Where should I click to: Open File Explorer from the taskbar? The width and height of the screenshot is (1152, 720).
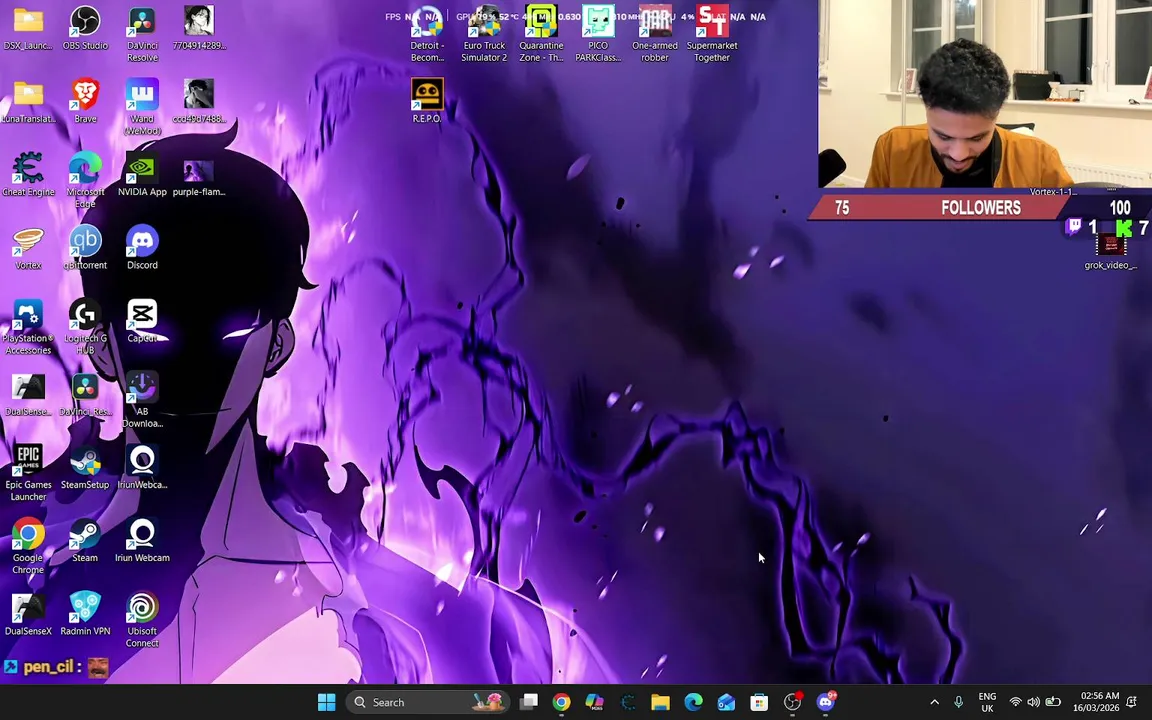(660, 702)
